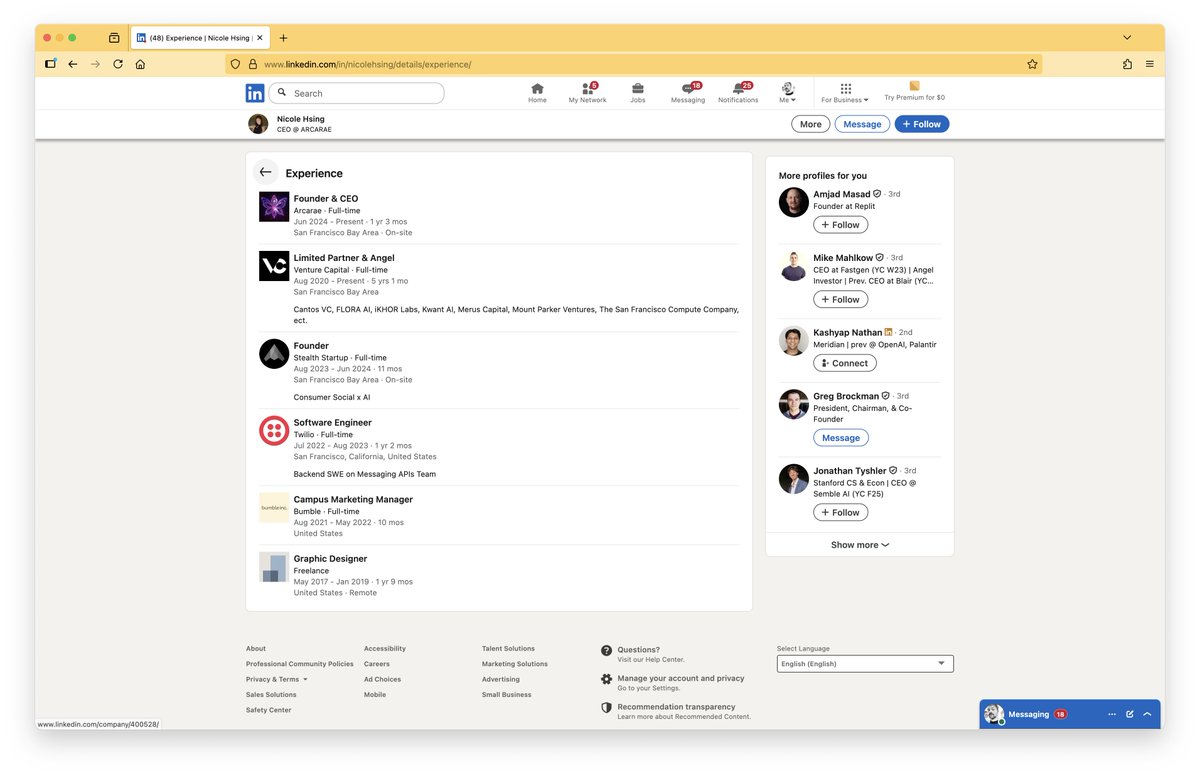Expand the For Business grid menu
Image resolution: width=1200 pixels, height=776 pixels.
pyautogui.click(x=845, y=93)
